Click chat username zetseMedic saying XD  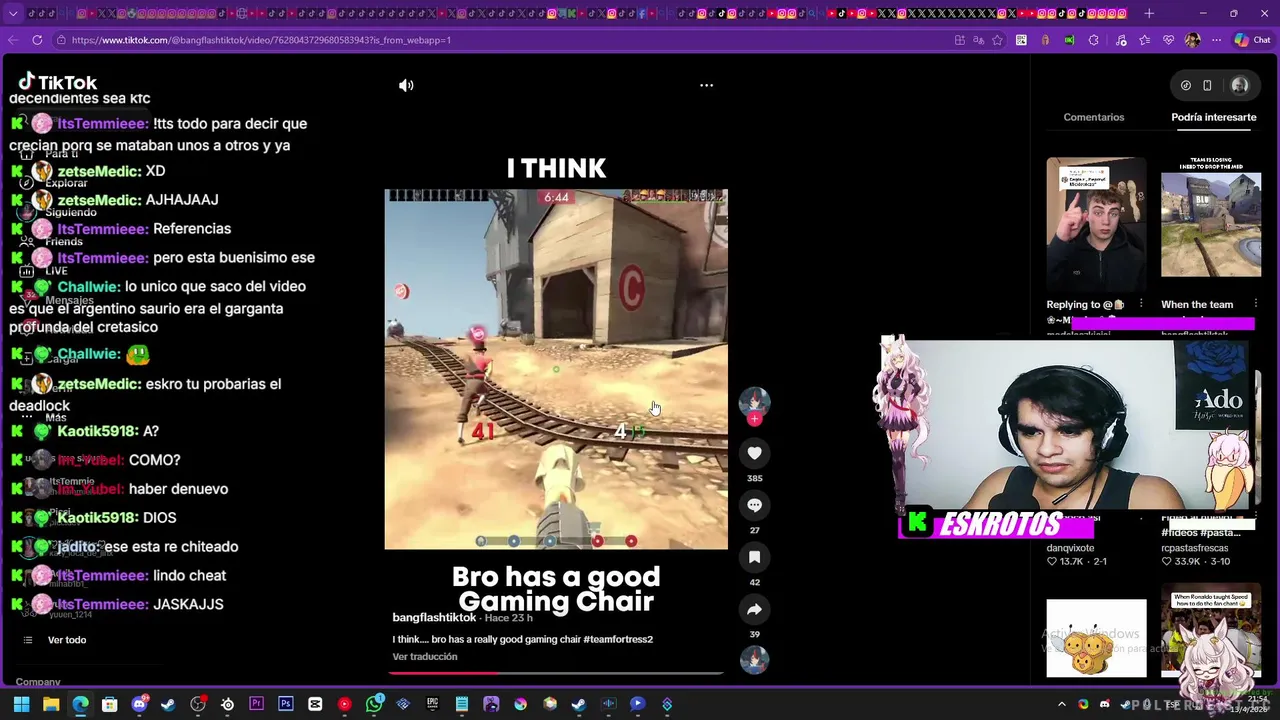(x=99, y=171)
